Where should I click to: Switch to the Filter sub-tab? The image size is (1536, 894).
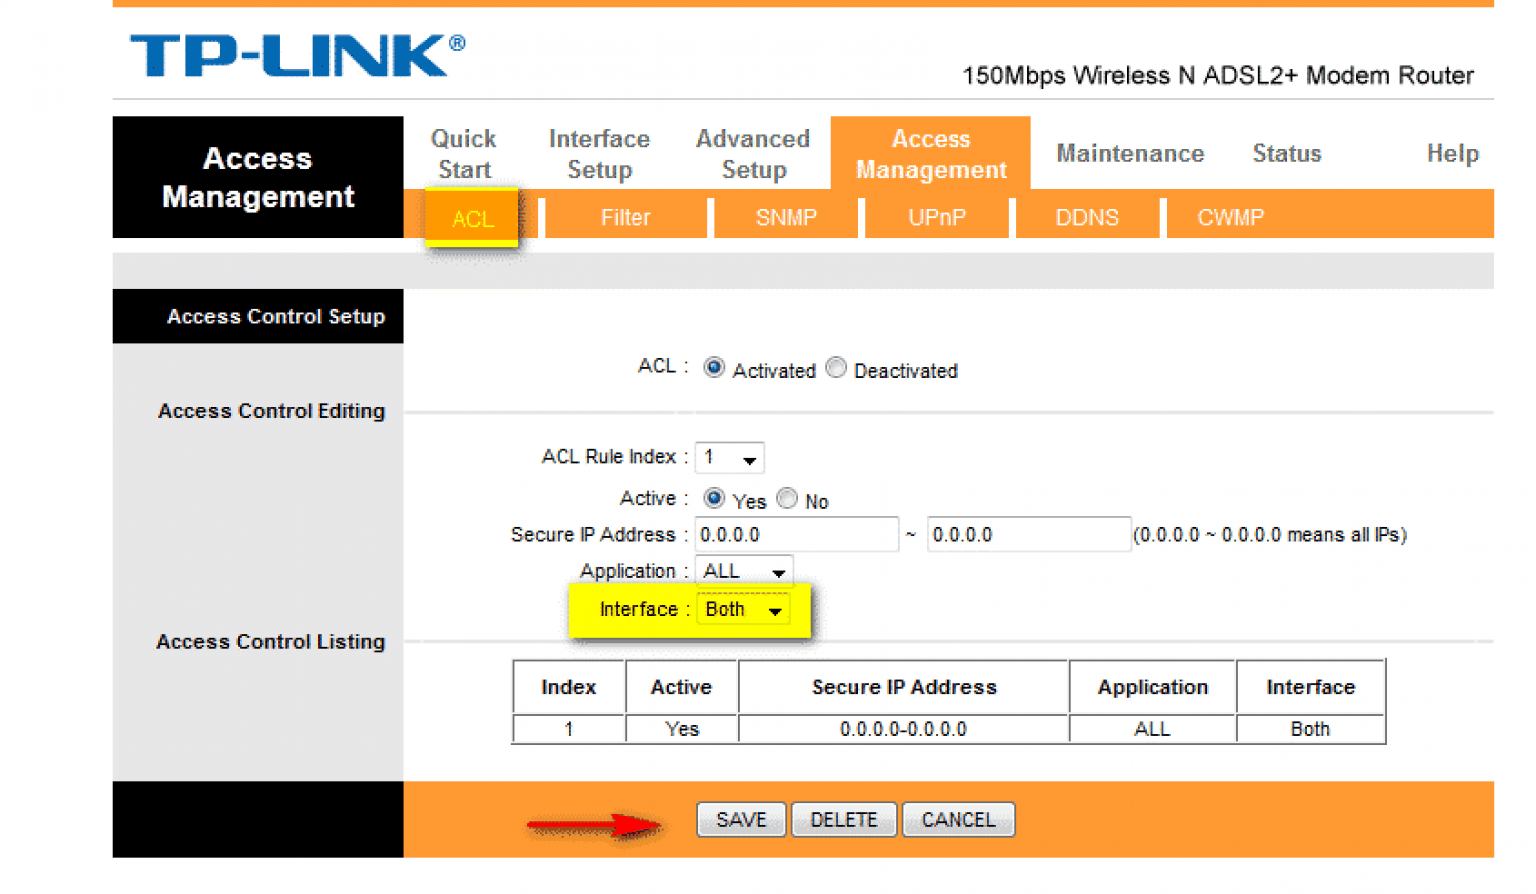[x=625, y=217]
